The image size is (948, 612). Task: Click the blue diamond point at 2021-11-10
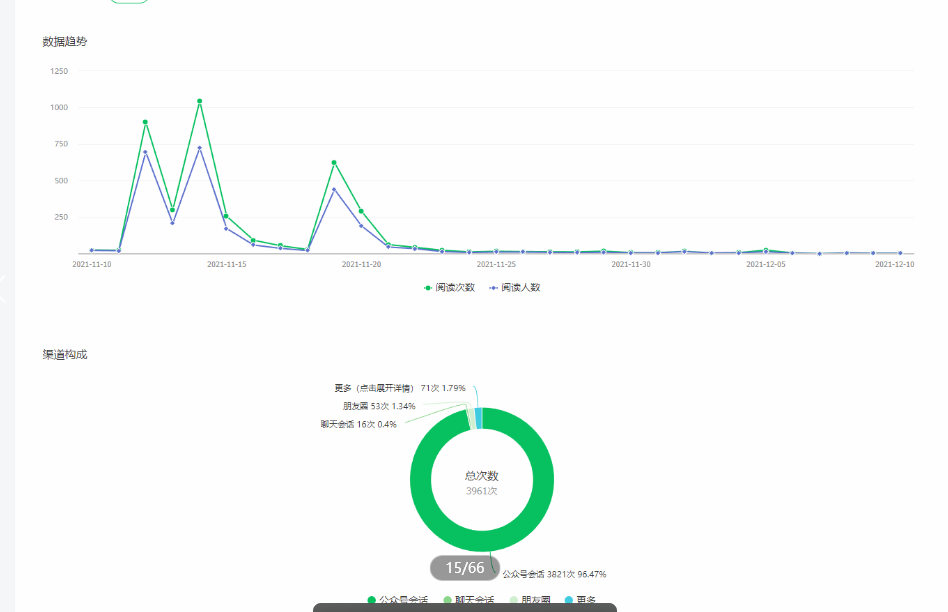[x=92, y=250]
